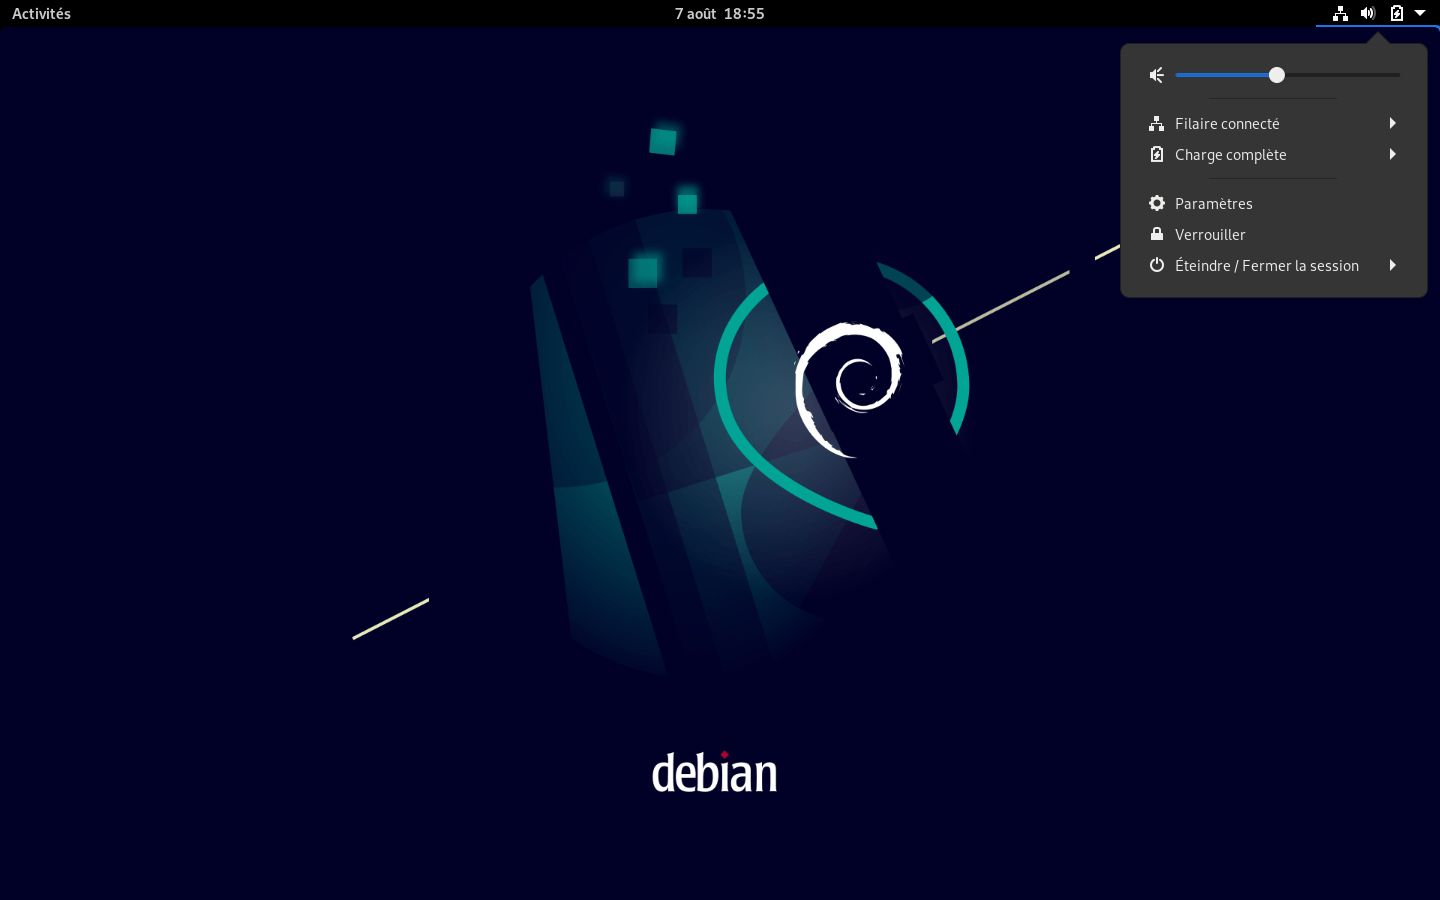This screenshot has height=900, width=1440.
Task: Close system menu via top bar arrow
Action: point(1420,13)
